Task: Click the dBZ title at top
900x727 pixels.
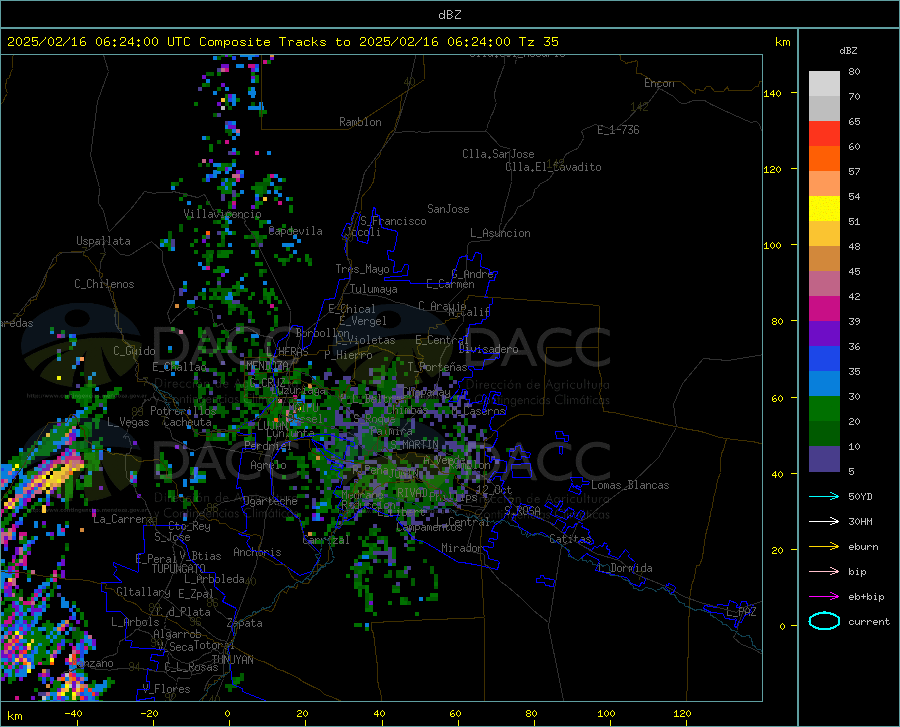Action: tap(449, 15)
